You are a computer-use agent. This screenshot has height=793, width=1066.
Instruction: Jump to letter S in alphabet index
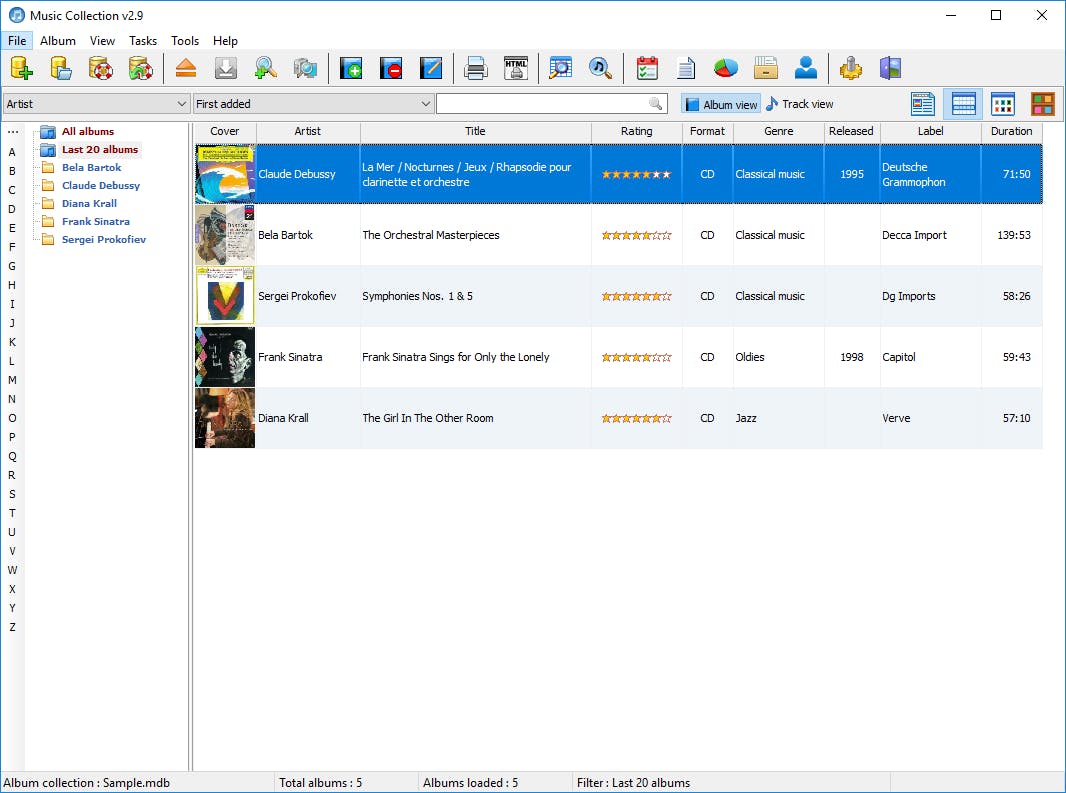12,494
